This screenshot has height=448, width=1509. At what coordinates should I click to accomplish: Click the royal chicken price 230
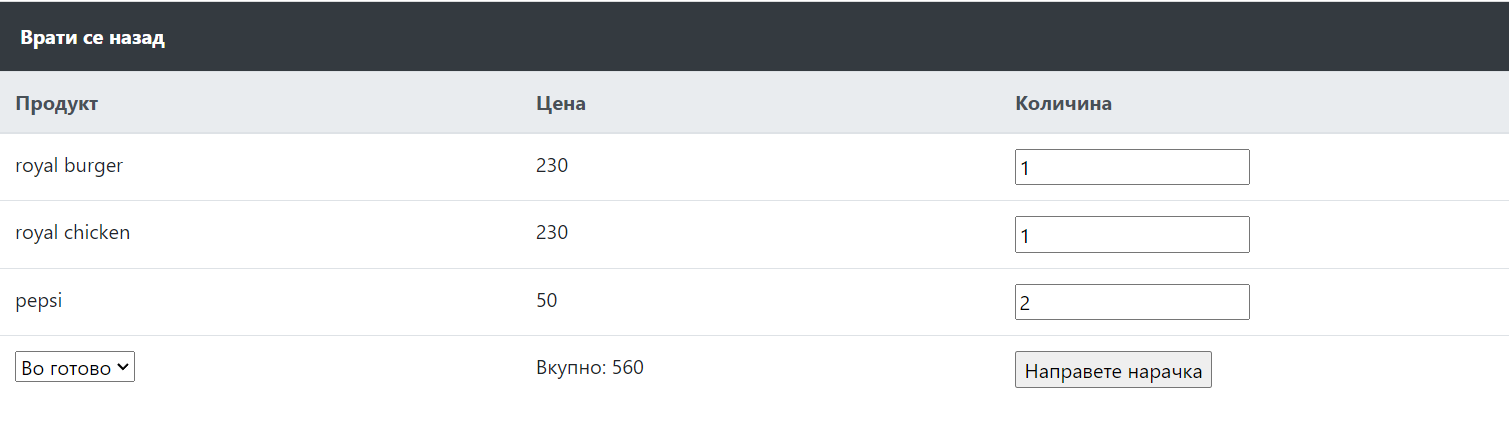point(552,233)
